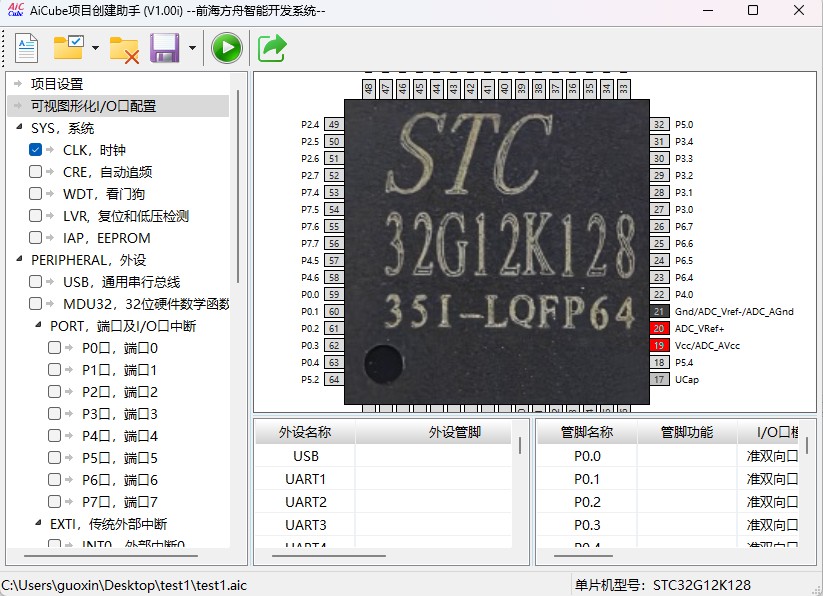
Task: Click pin 27 for P3.0 on chip
Action: pyautogui.click(x=659, y=209)
